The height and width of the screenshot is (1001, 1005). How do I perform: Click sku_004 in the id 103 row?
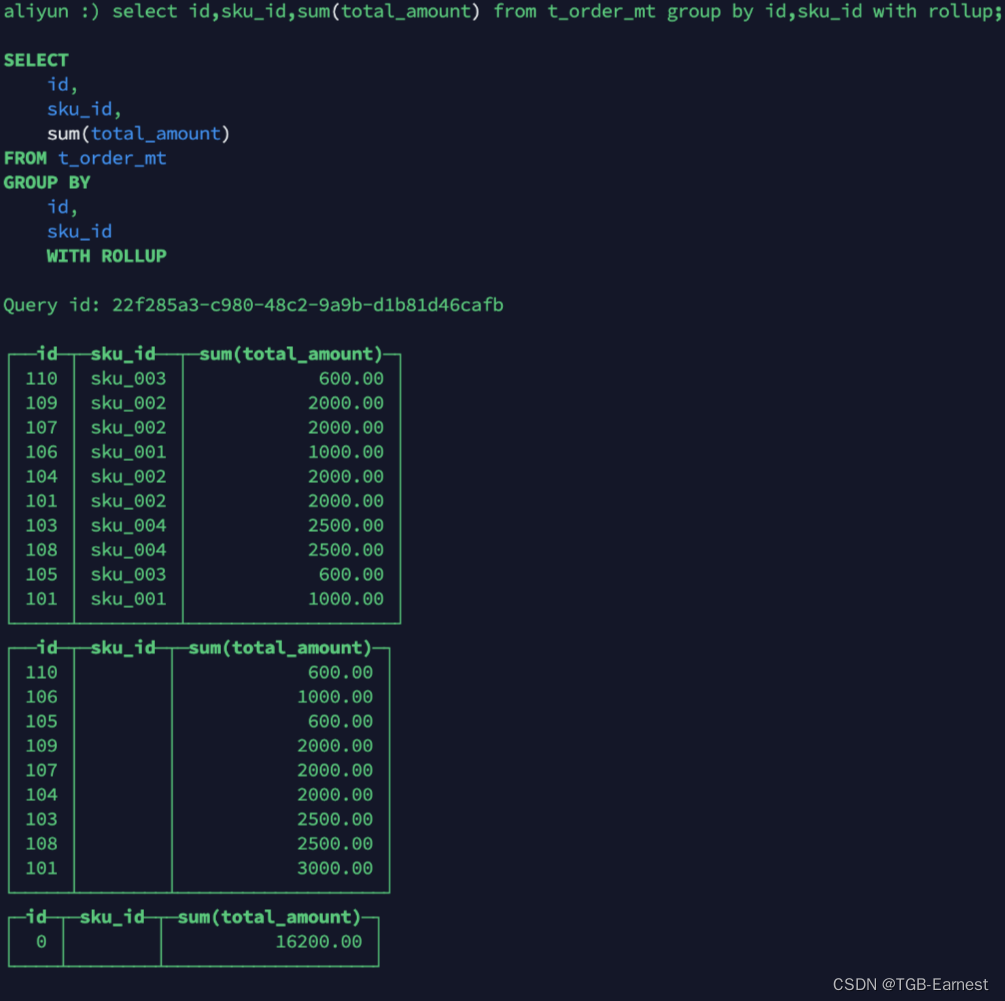128,525
